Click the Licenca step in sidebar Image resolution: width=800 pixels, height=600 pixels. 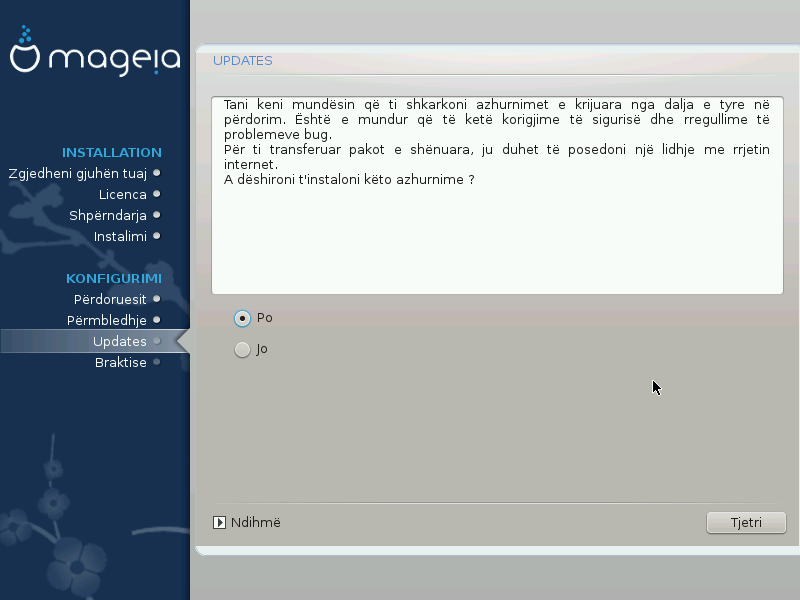coord(122,194)
